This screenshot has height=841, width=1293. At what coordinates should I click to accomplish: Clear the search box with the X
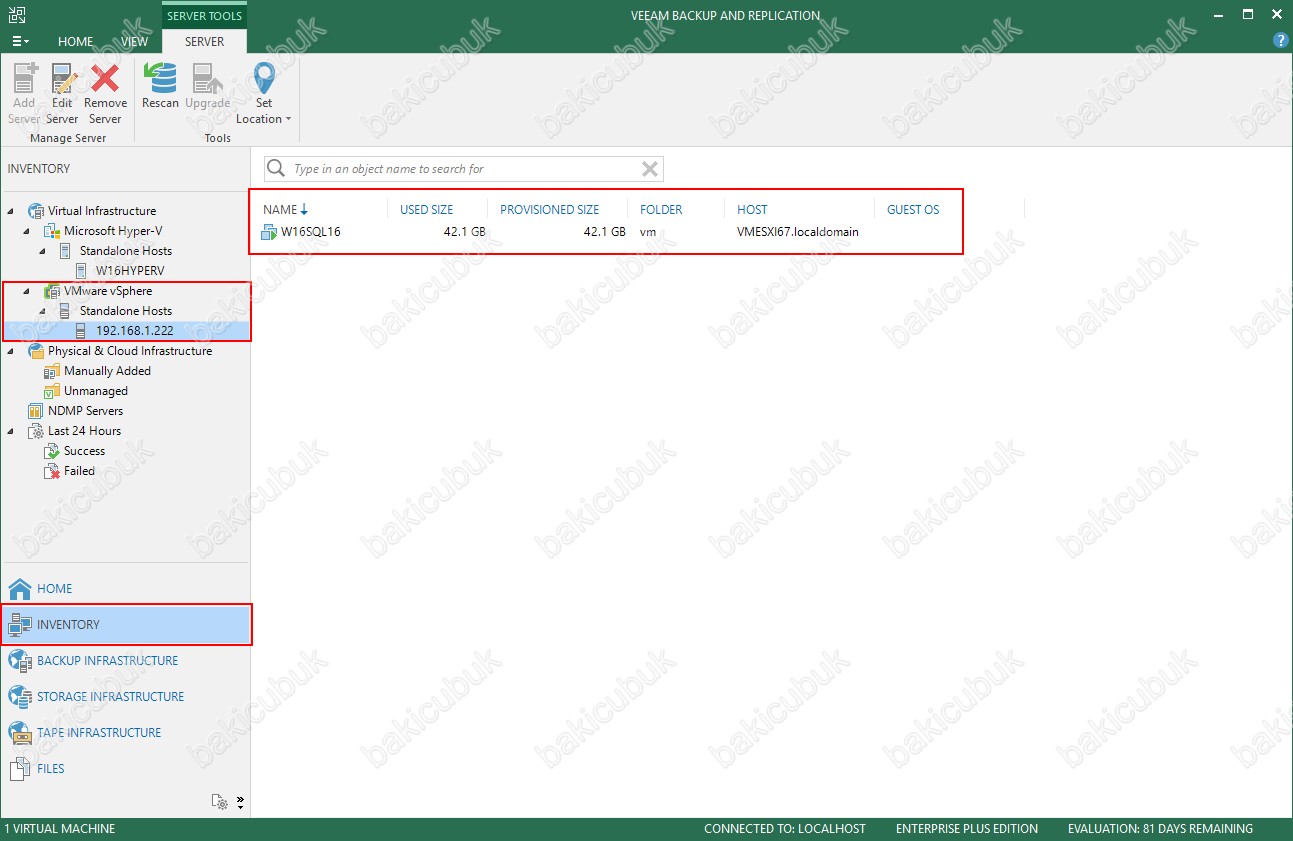(650, 169)
